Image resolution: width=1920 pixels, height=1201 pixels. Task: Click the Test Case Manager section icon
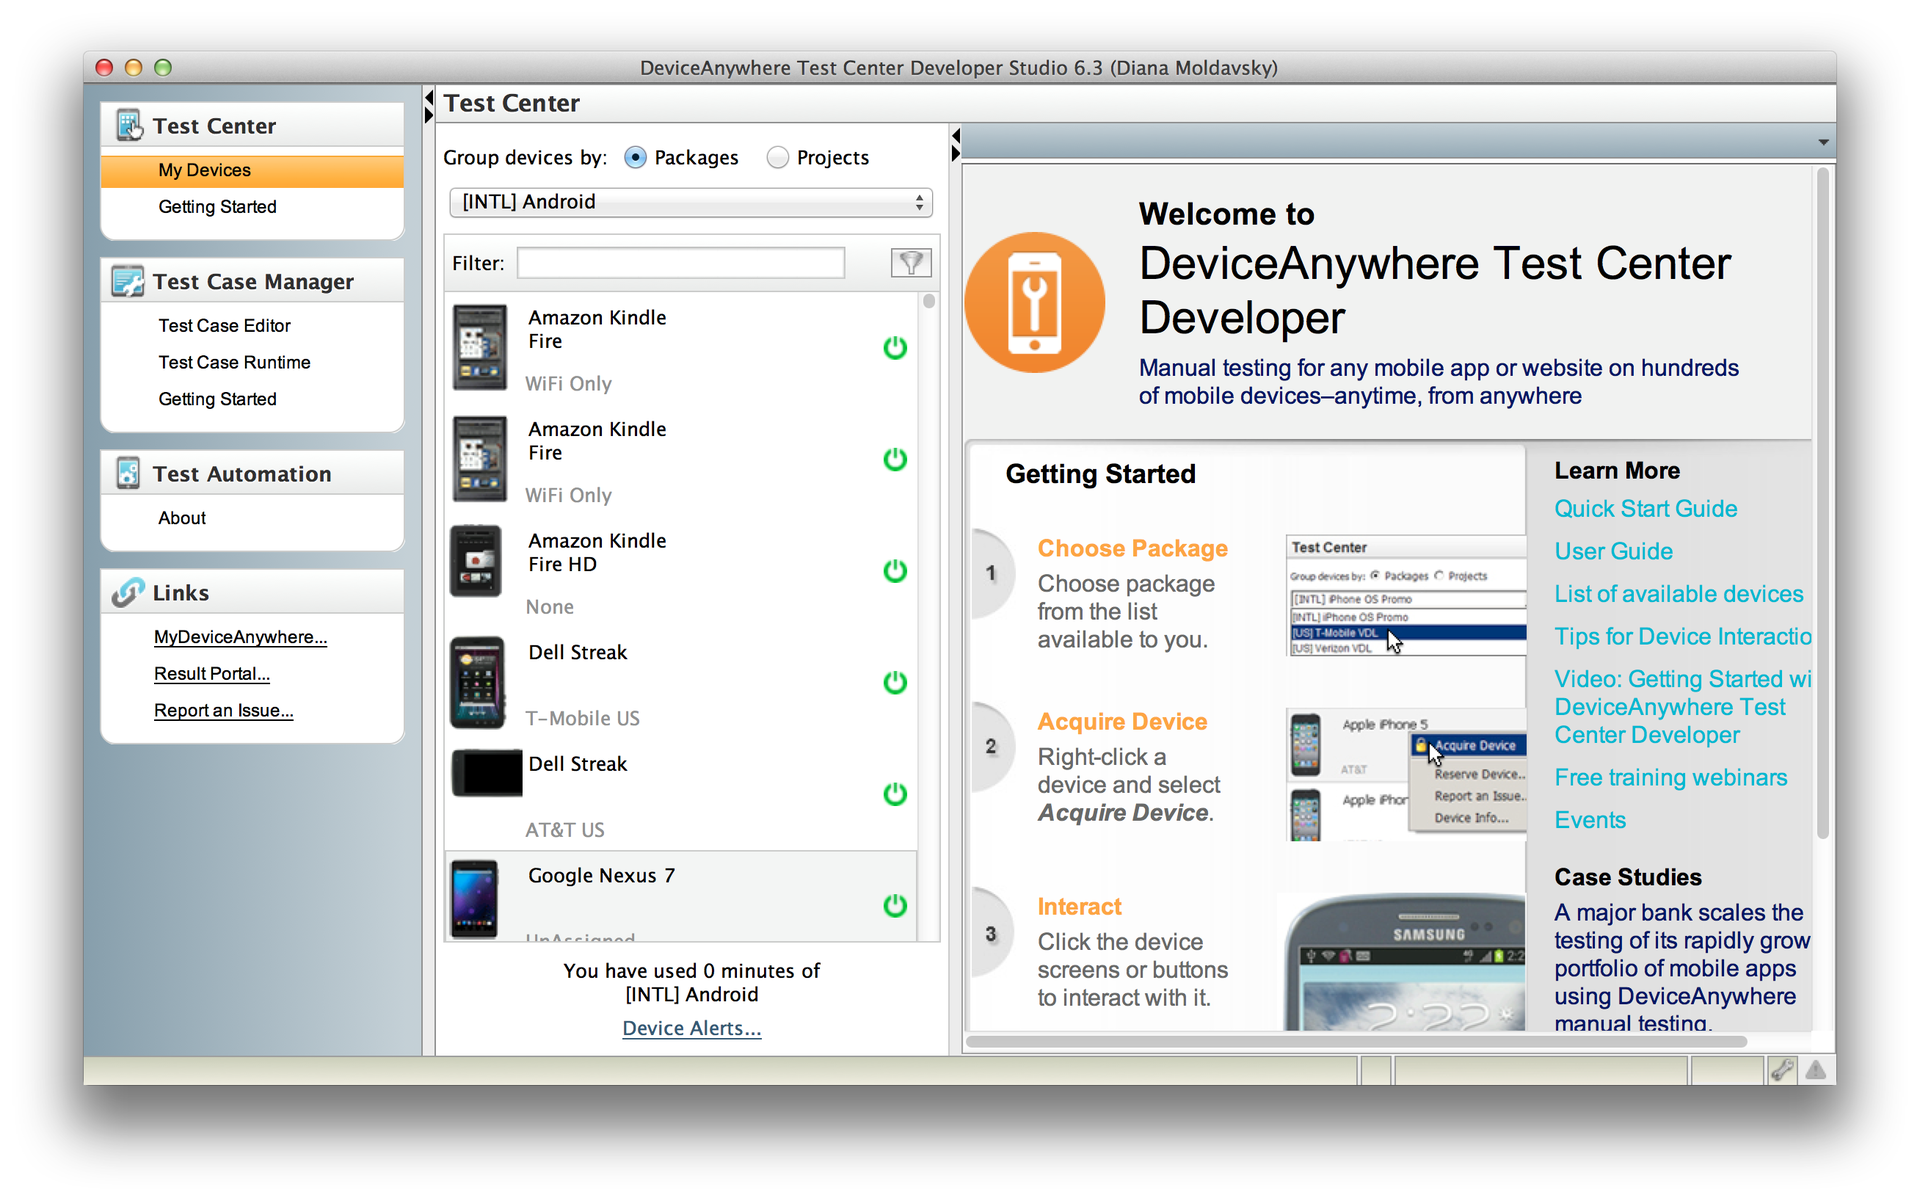(128, 281)
